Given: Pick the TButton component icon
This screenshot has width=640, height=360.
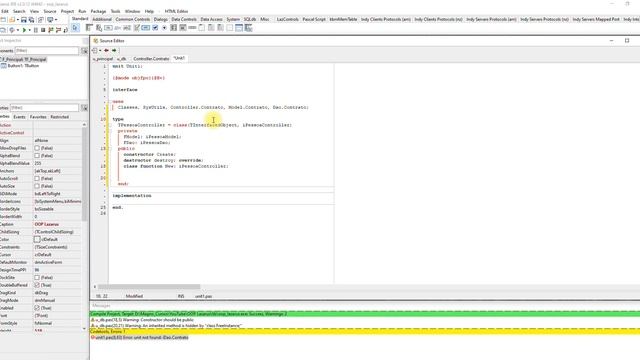Looking at the screenshot, I should [108, 28].
